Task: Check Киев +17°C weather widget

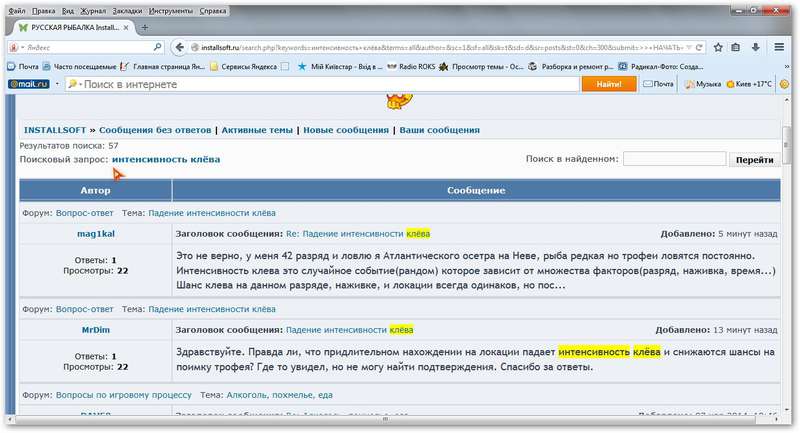Action: pos(749,84)
